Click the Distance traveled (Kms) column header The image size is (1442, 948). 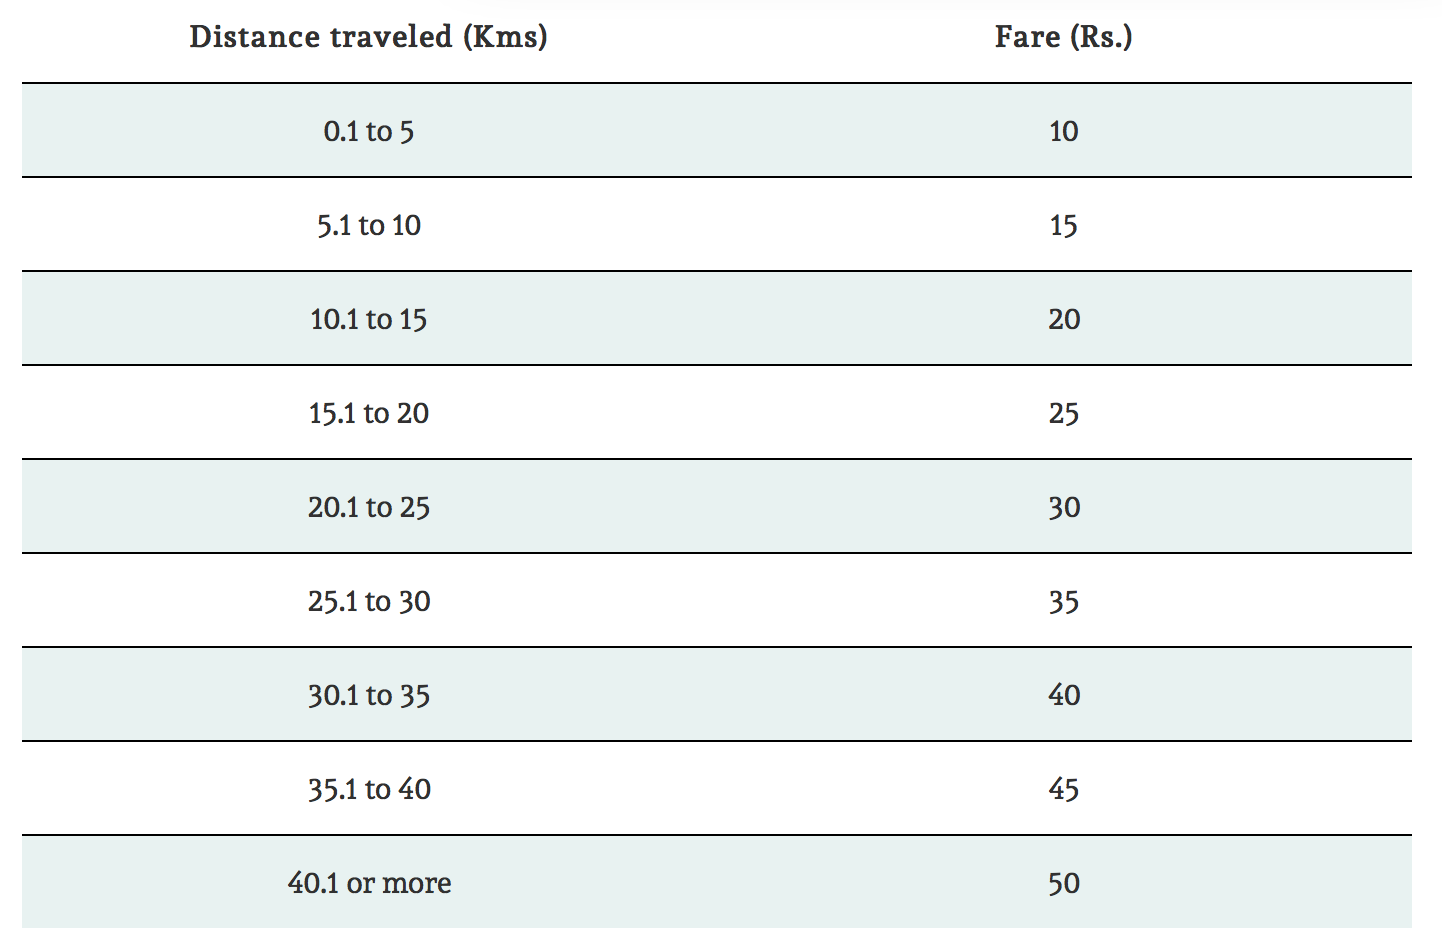[x=368, y=37]
